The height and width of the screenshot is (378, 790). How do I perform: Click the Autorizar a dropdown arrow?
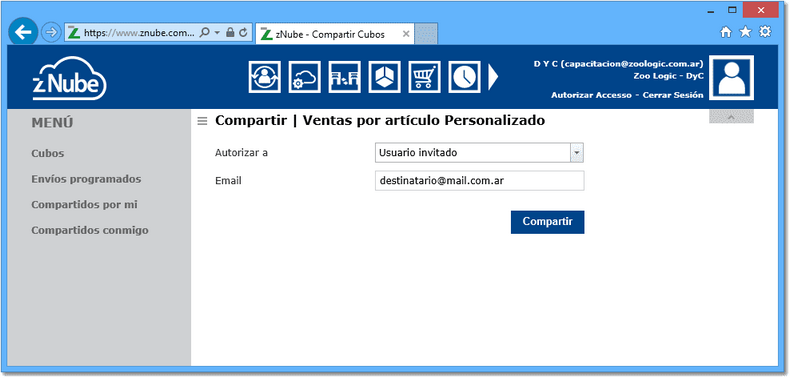pyautogui.click(x=577, y=153)
